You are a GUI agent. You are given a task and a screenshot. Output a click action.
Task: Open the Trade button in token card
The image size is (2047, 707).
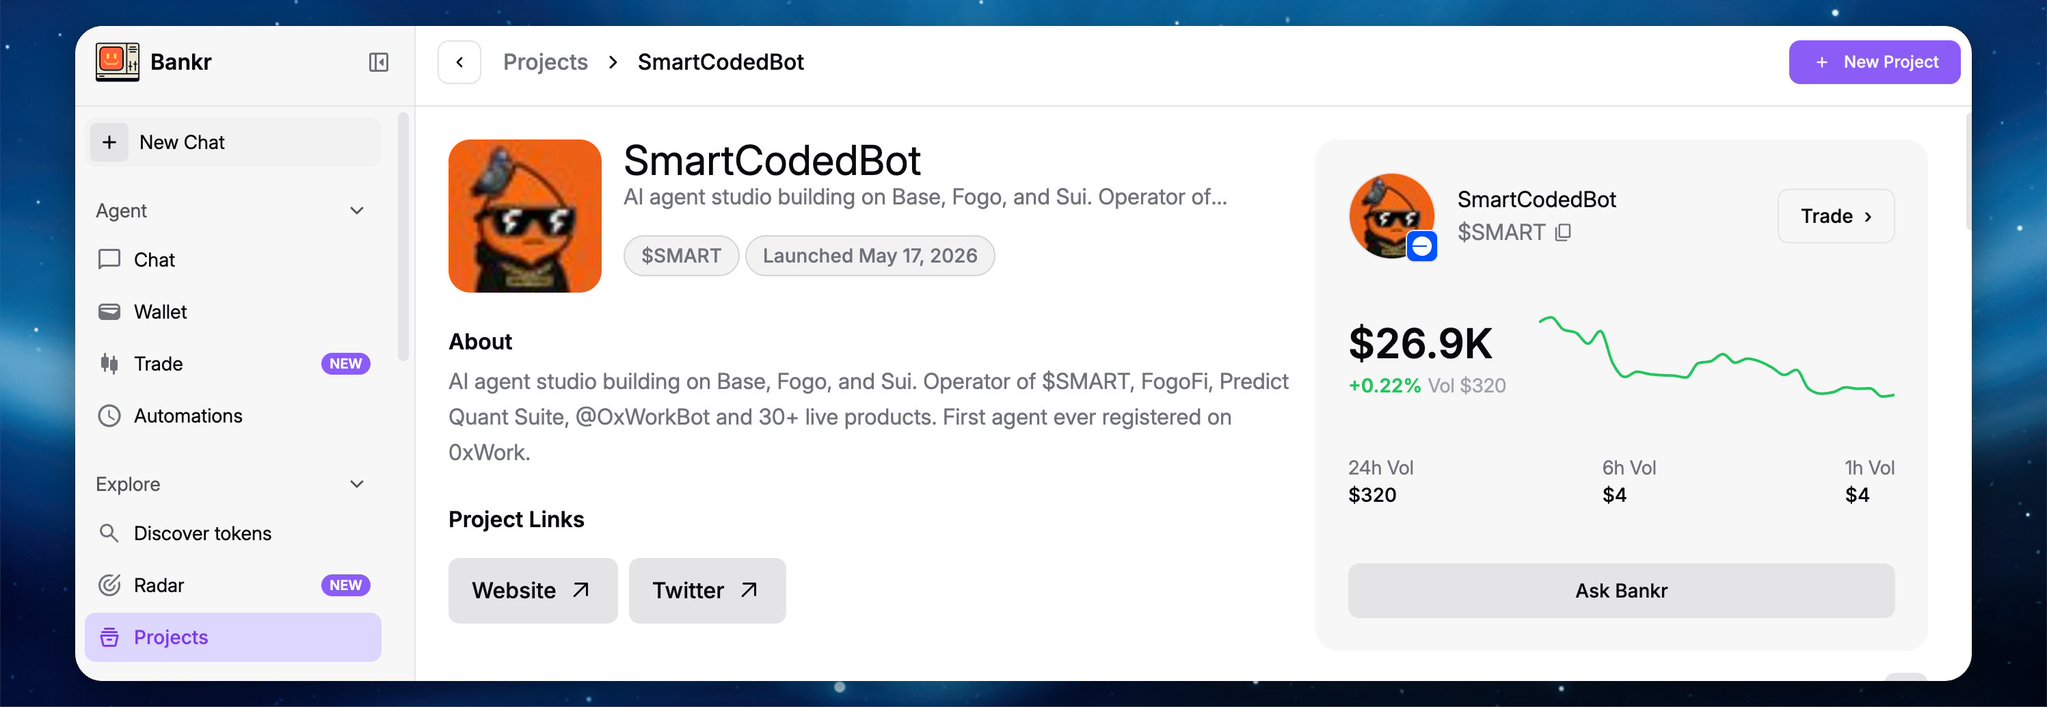click(x=1836, y=216)
